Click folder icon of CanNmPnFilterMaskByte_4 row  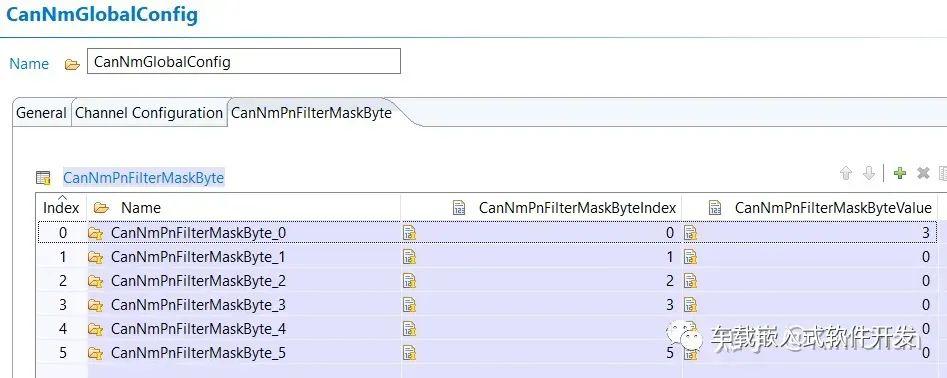(x=95, y=330)
